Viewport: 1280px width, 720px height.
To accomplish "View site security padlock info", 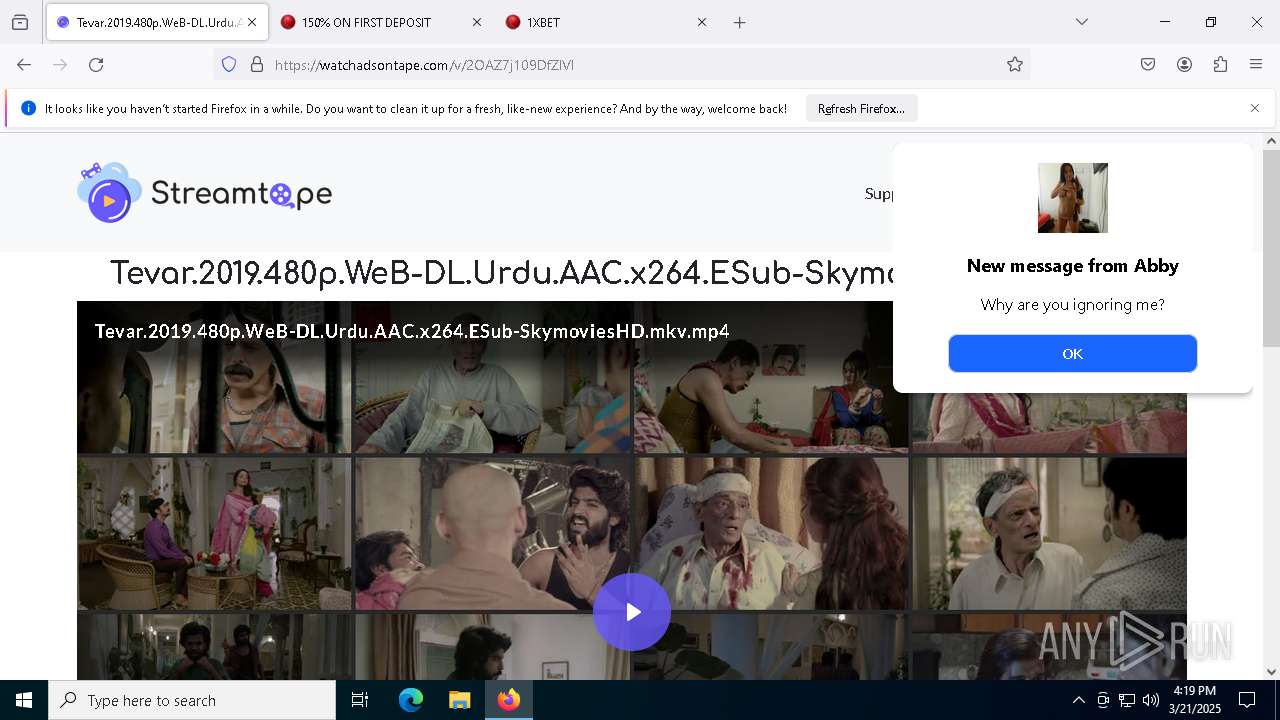I will pos(257,65).
